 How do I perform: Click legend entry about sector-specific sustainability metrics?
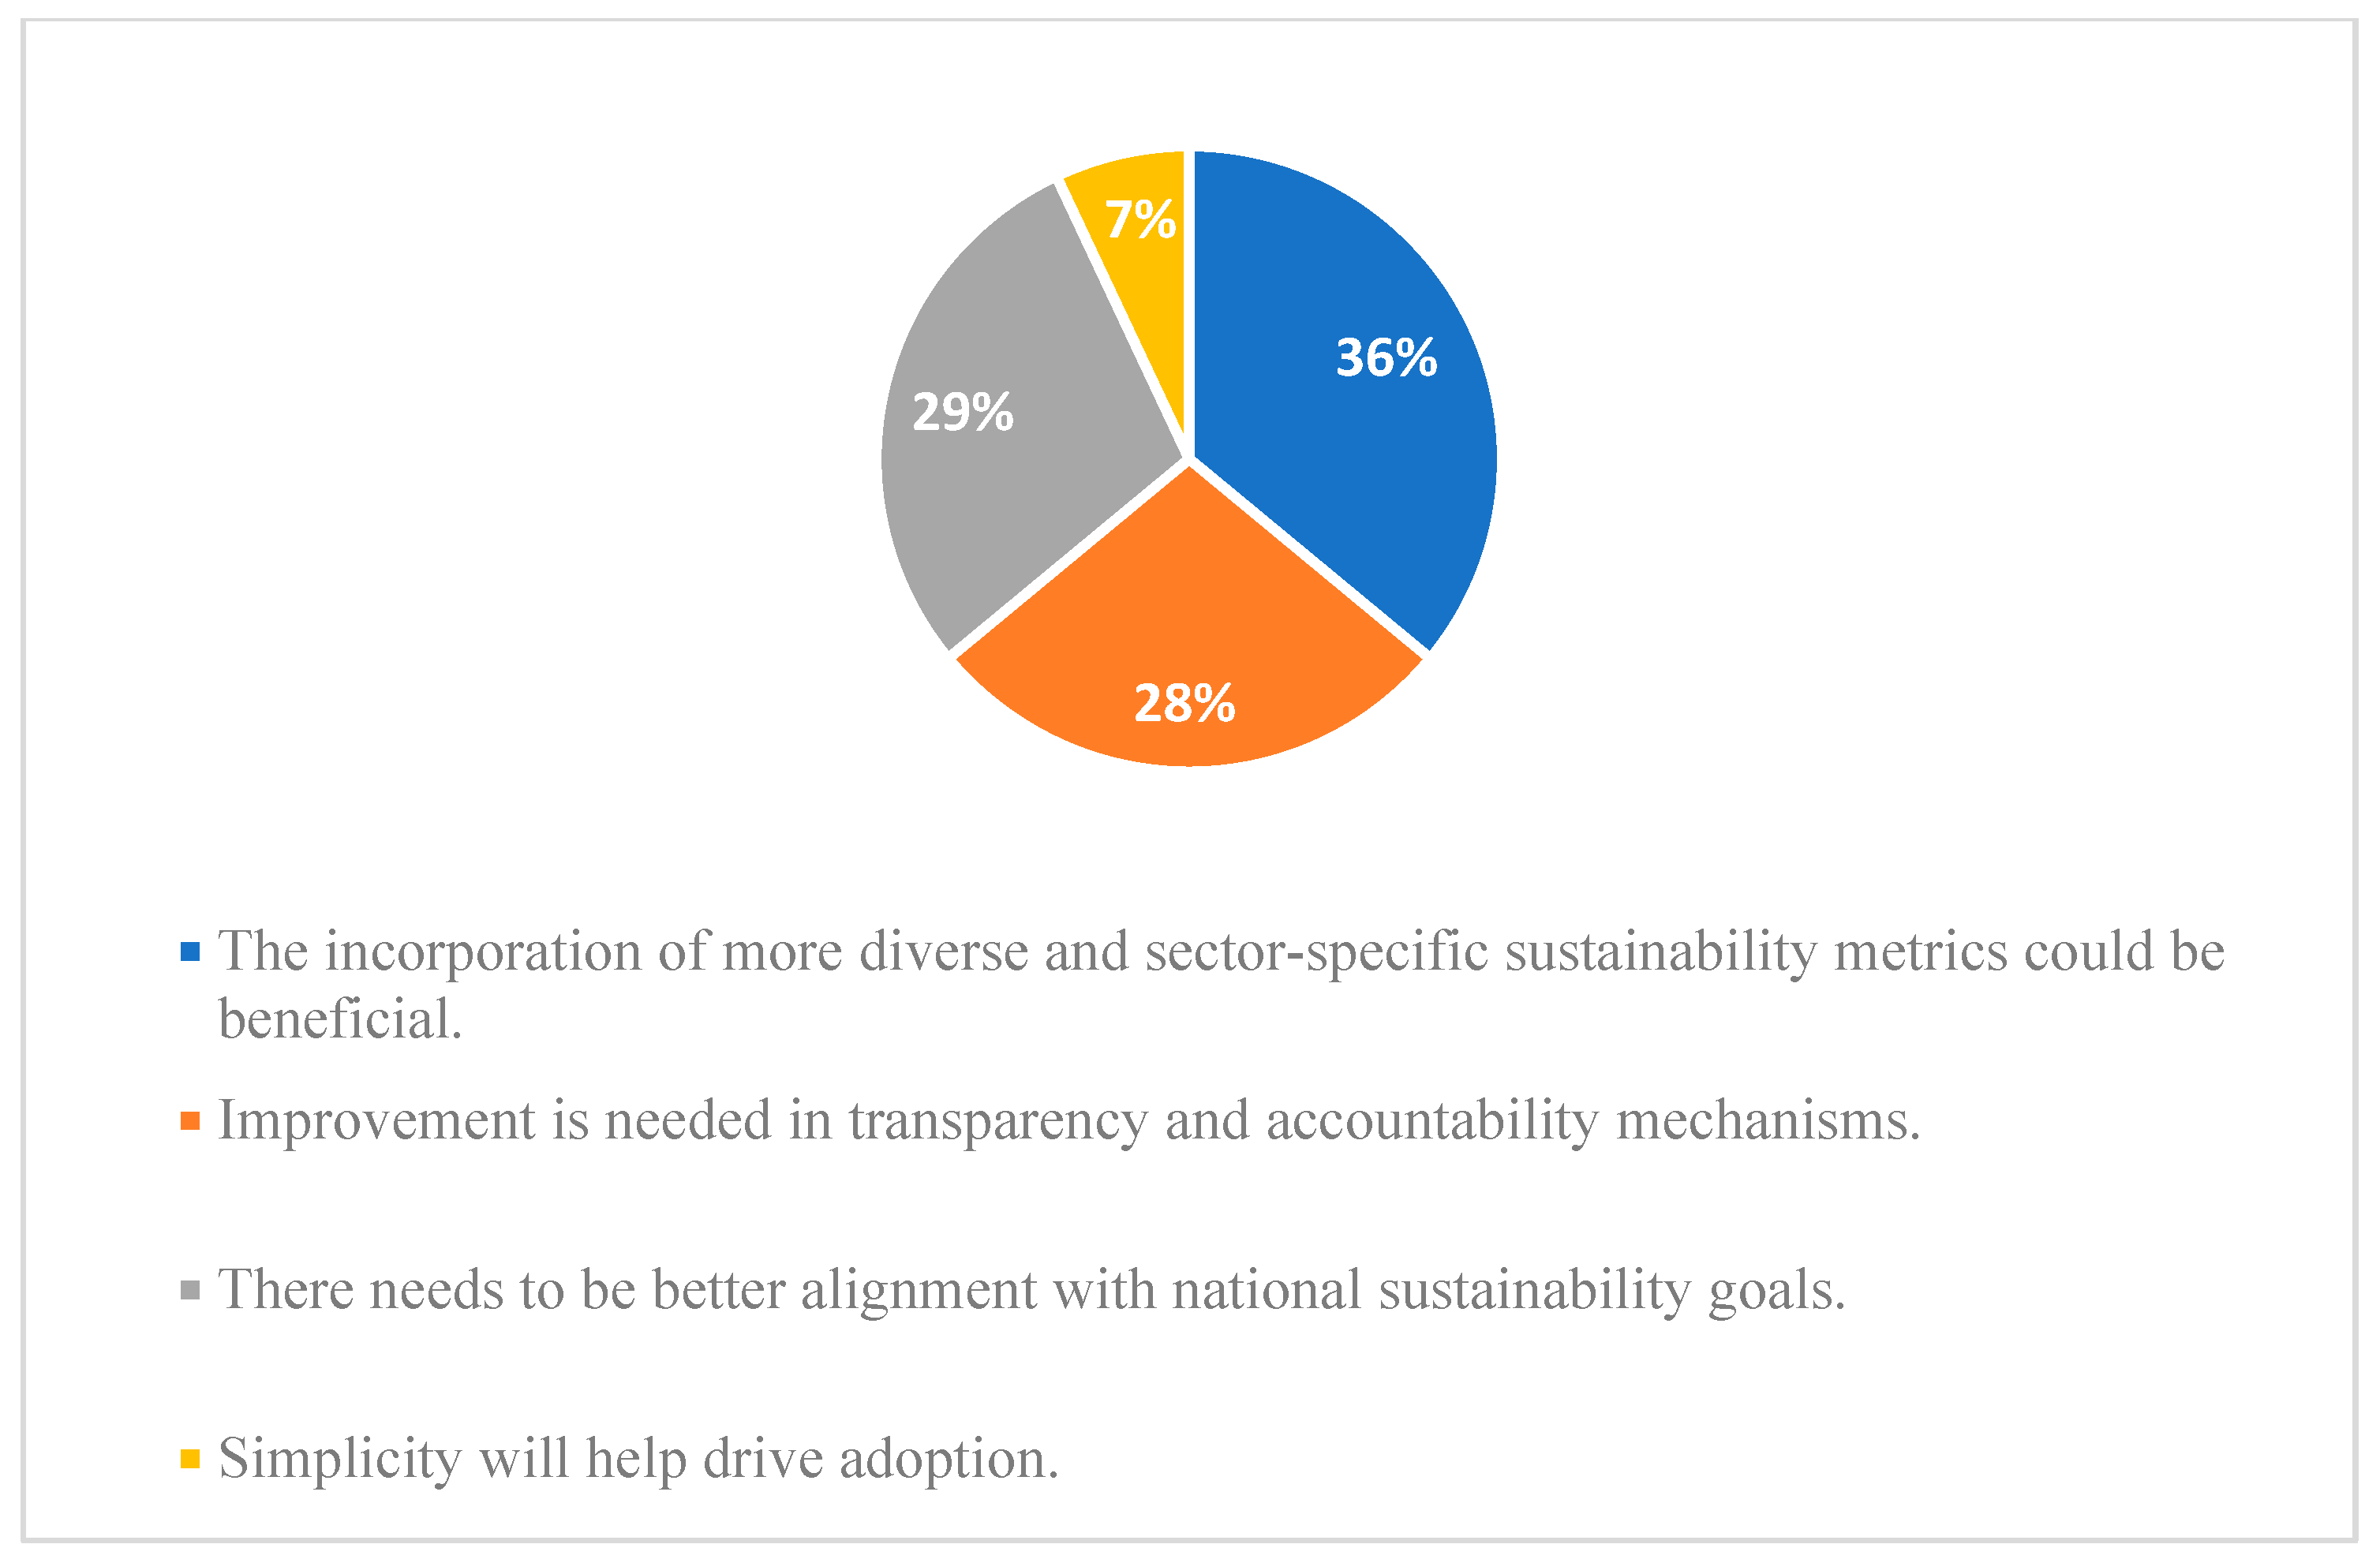pyautogui.click(x=1220, y=951)
